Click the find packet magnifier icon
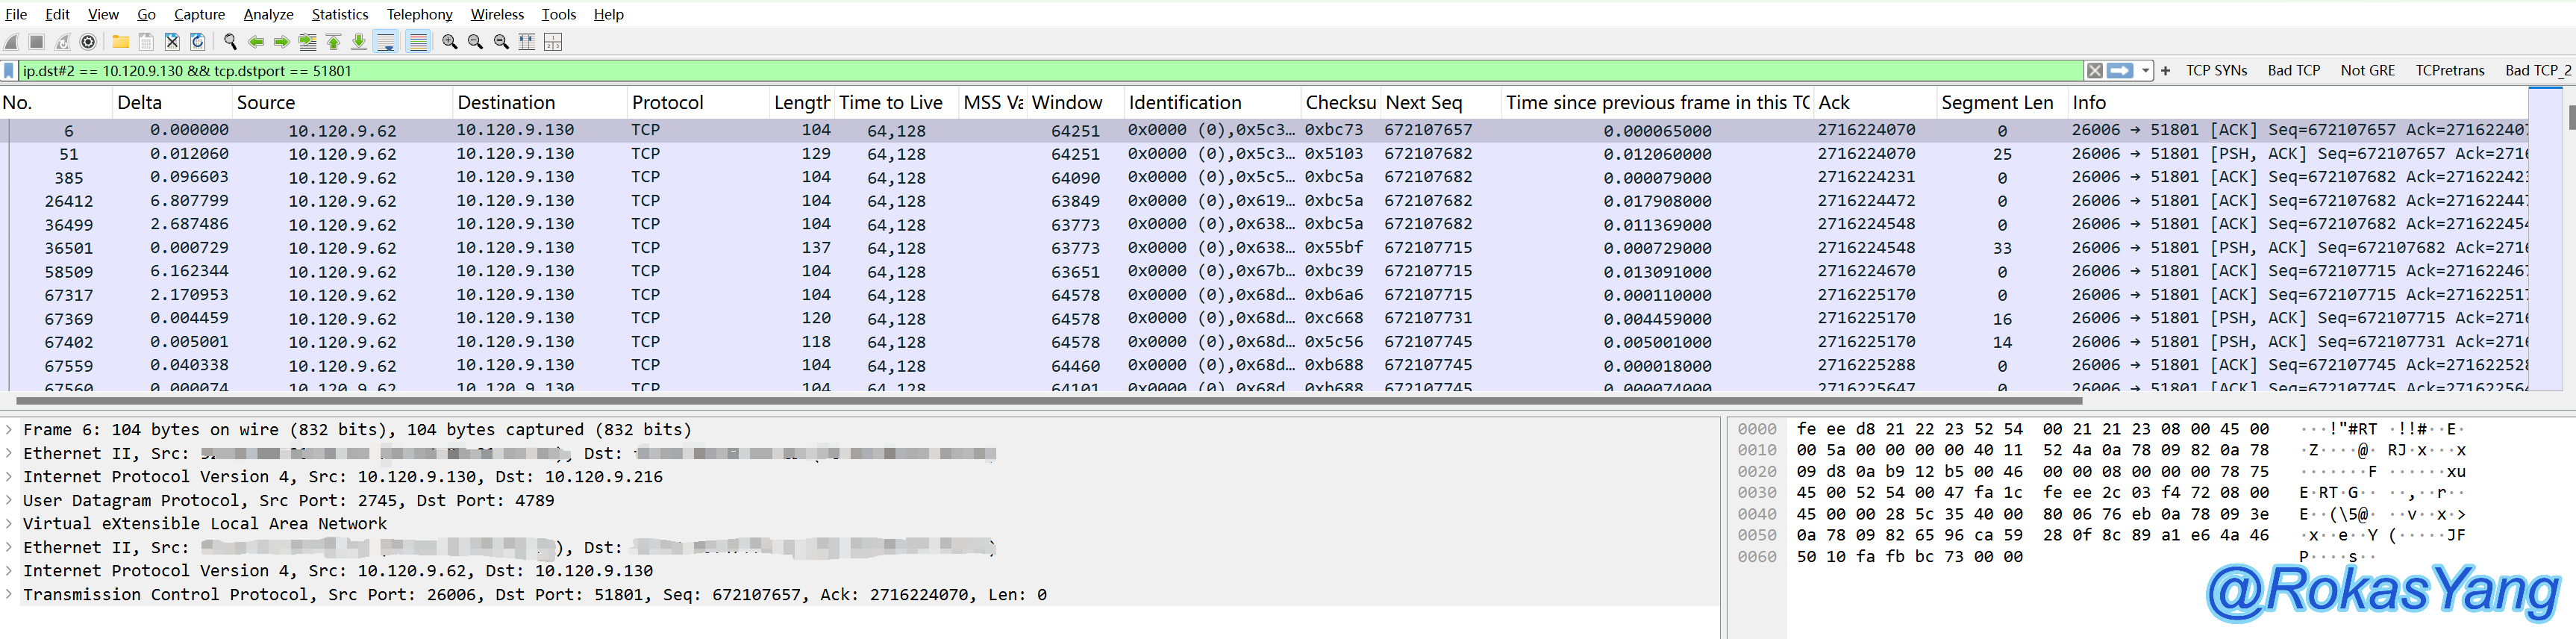The height and width of the screenshot is (639, 2576). (x=230, y=42)
